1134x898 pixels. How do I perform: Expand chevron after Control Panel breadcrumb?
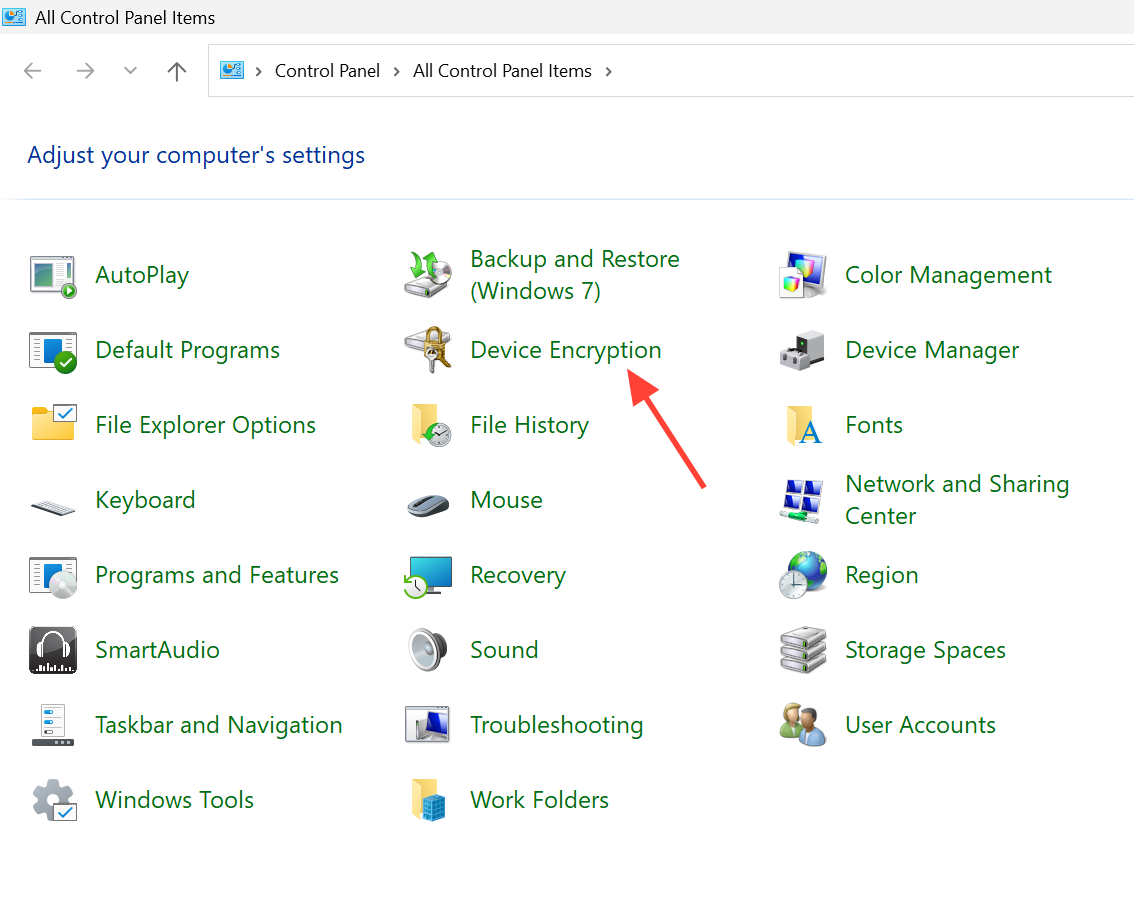pos(396,72)
